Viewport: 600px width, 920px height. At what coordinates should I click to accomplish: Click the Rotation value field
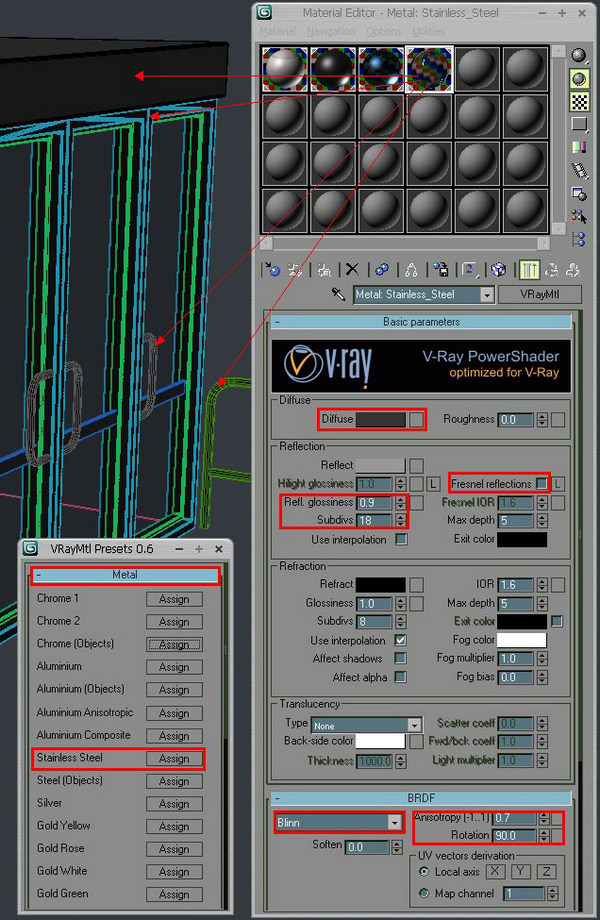tap(514, 835)
